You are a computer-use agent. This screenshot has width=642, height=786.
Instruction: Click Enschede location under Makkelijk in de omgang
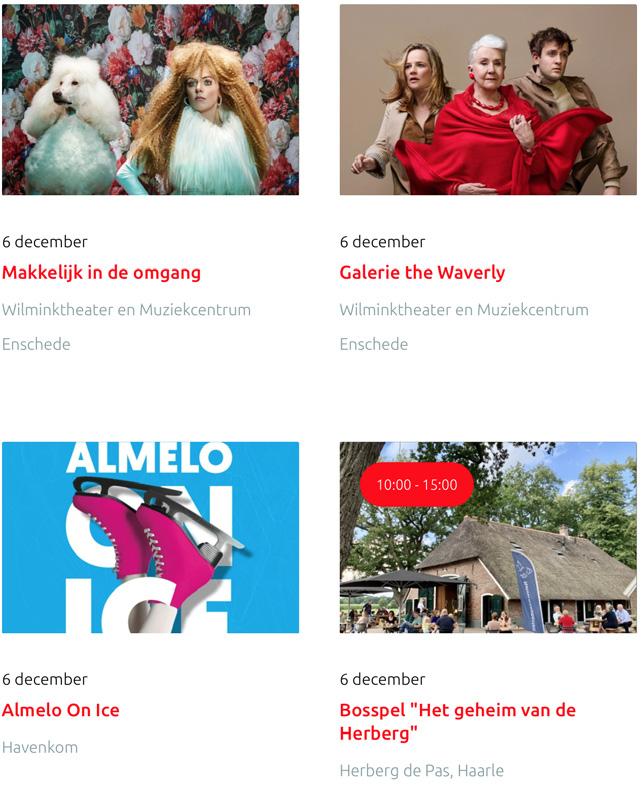pyautogui.click(x=36, y=344)
